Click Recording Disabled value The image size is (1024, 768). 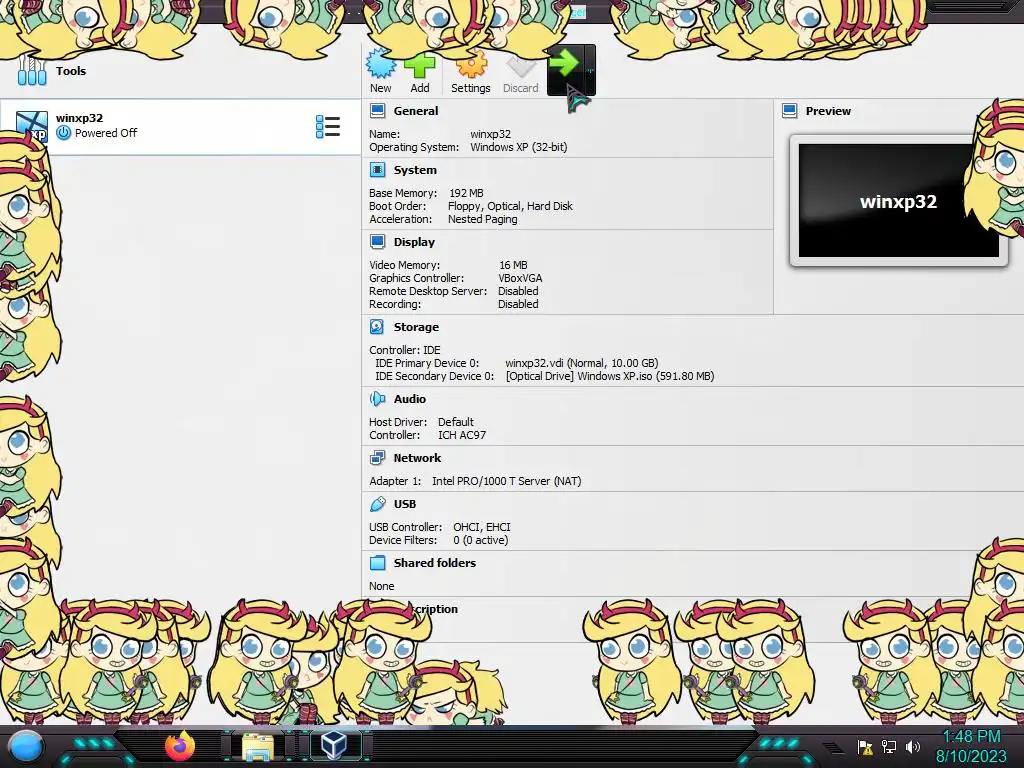click(518, 304)
